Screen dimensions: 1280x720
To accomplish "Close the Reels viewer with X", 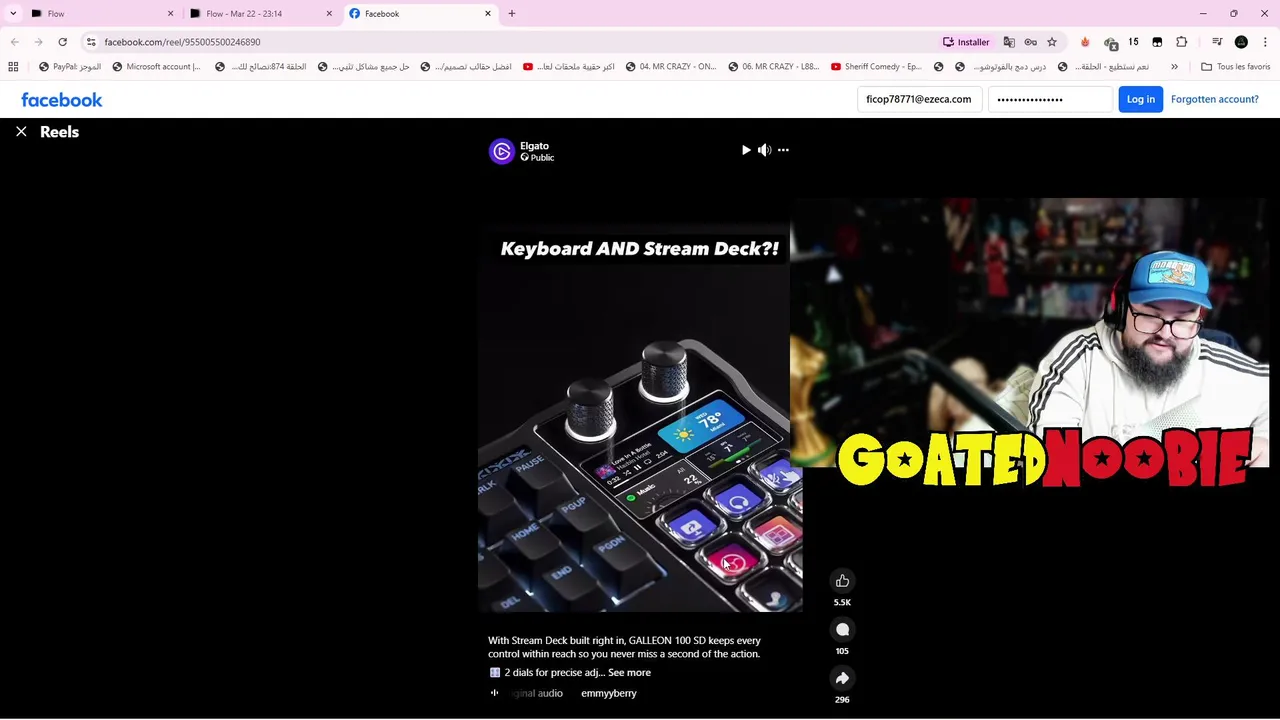I will click(x=21, y=132).
